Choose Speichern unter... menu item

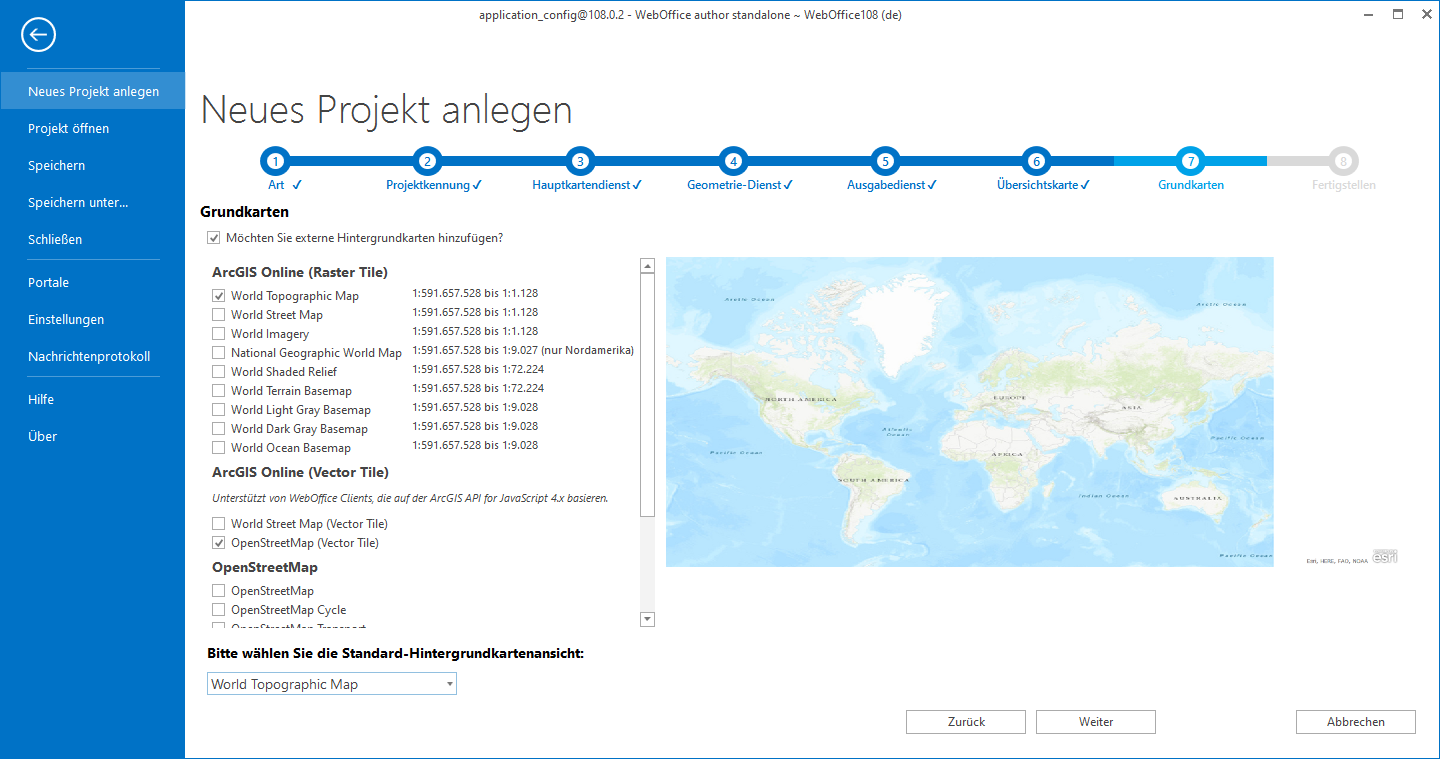click(93, 202)
